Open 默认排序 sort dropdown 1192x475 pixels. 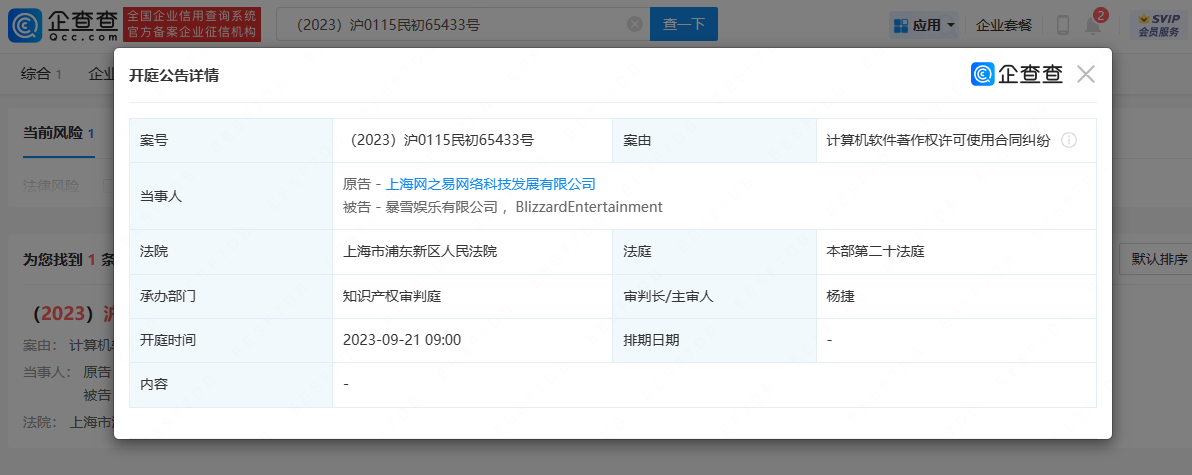1156,259
